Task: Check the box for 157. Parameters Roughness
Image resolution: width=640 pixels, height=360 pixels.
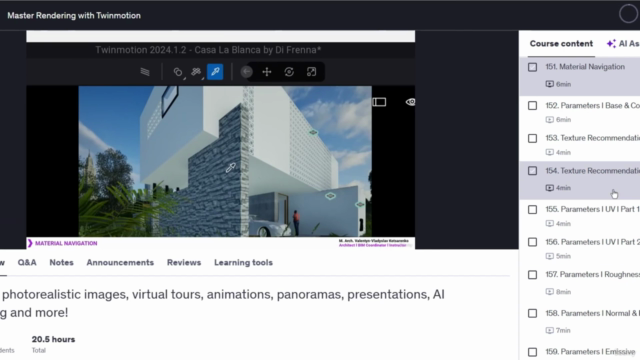Action: click(x=532, y=275)
